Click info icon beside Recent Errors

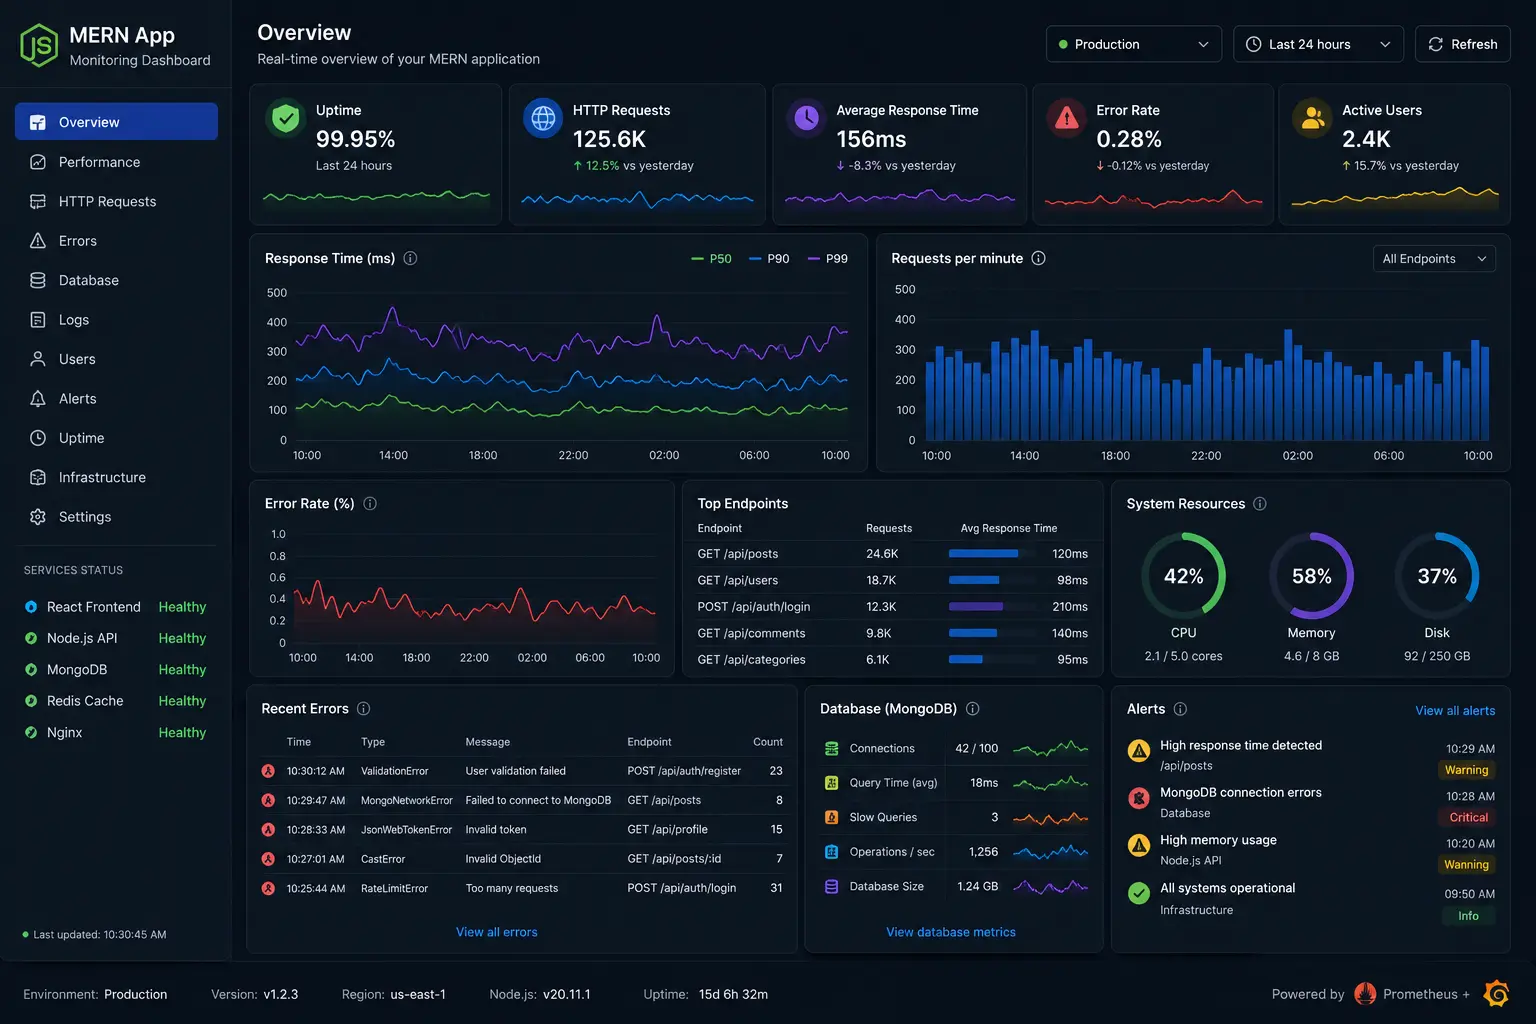tap(364, 708)
